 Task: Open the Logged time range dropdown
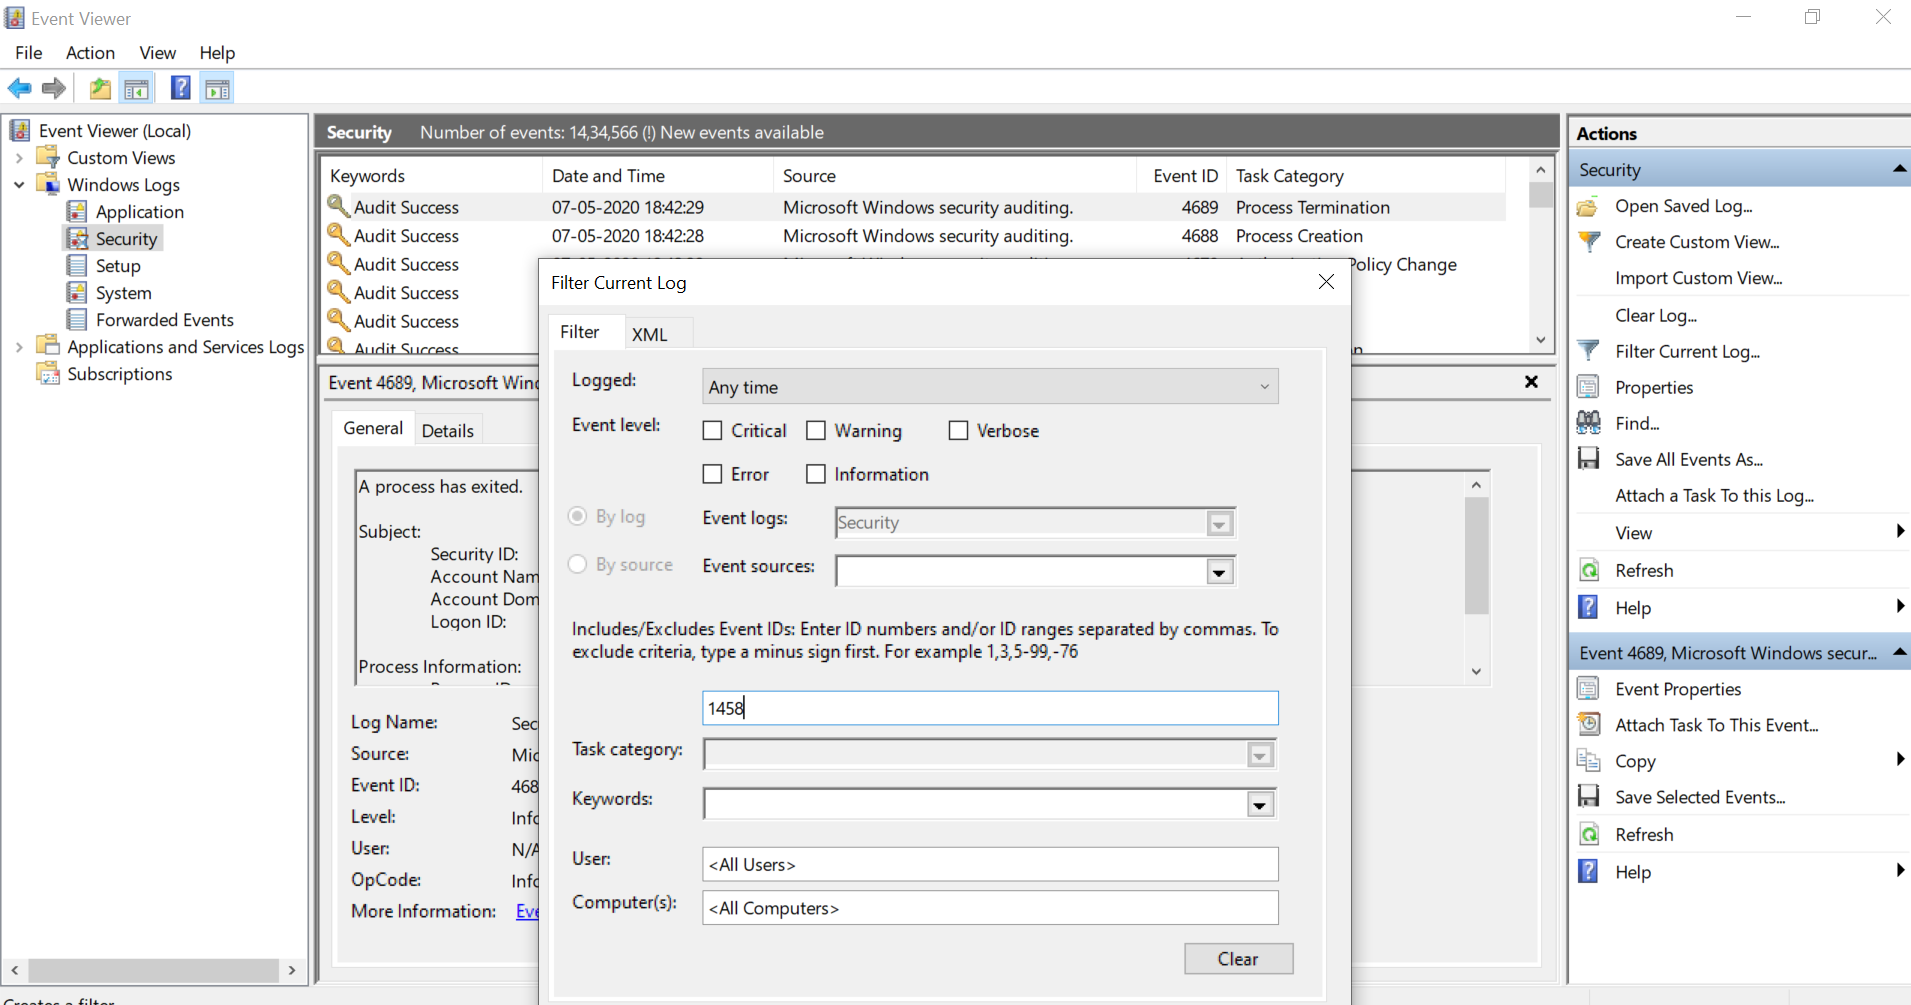(x=989, y=387)
